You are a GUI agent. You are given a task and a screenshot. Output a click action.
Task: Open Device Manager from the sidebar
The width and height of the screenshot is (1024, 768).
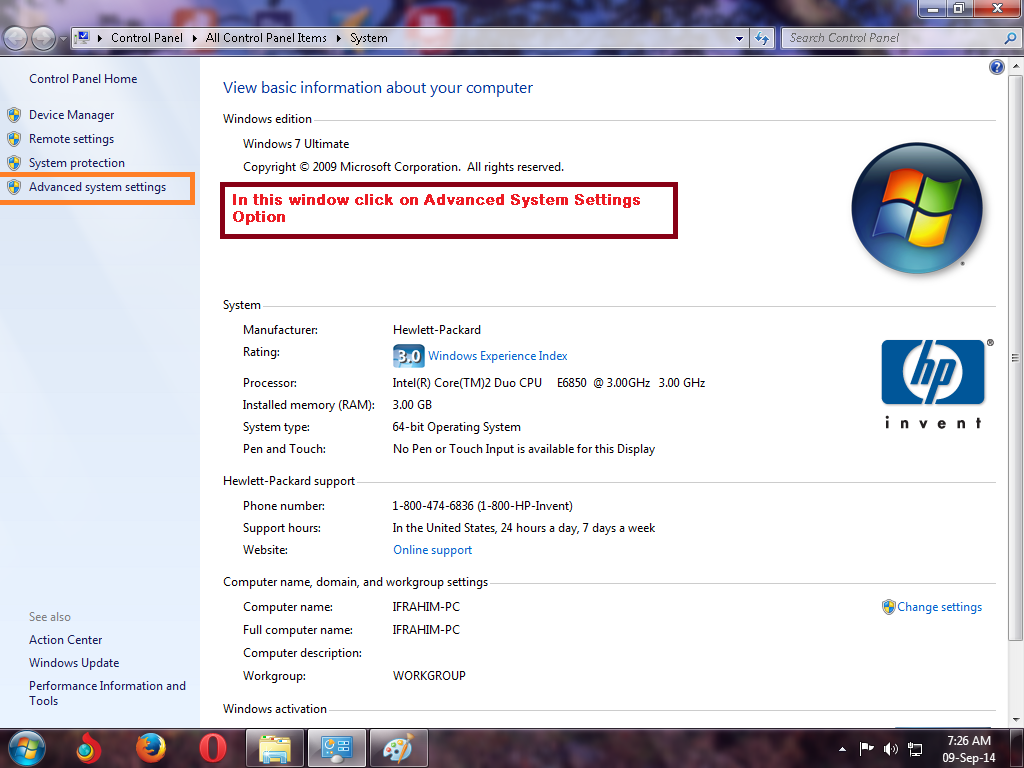pyautogui.click(x=71, y=115)
